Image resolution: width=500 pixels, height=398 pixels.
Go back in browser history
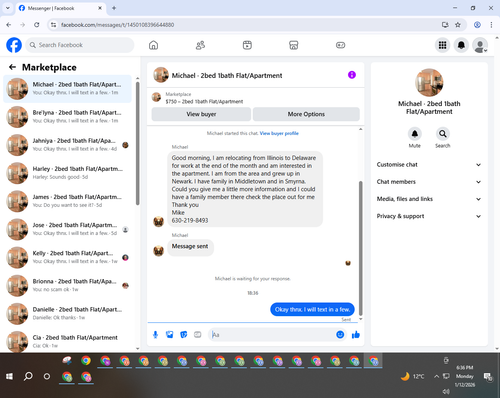click(9, 25)
